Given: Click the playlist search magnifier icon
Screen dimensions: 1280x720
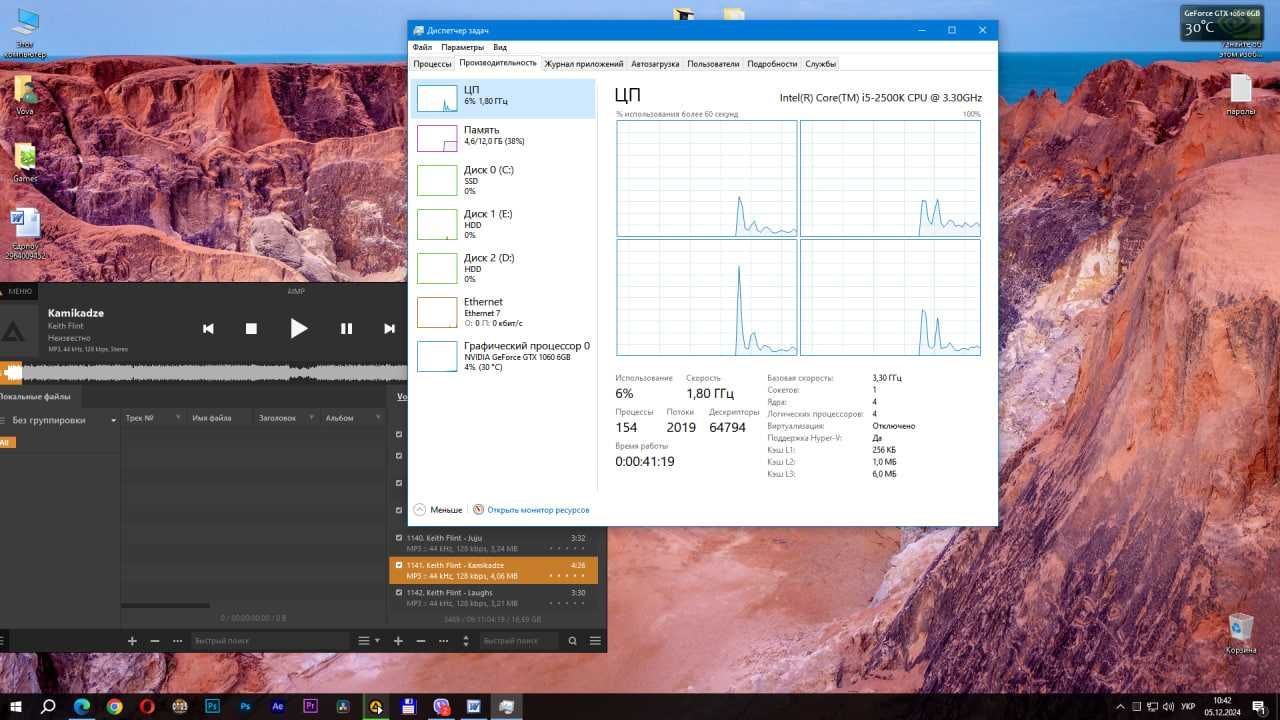Looking at the screenshot, I should pos(573,641).
